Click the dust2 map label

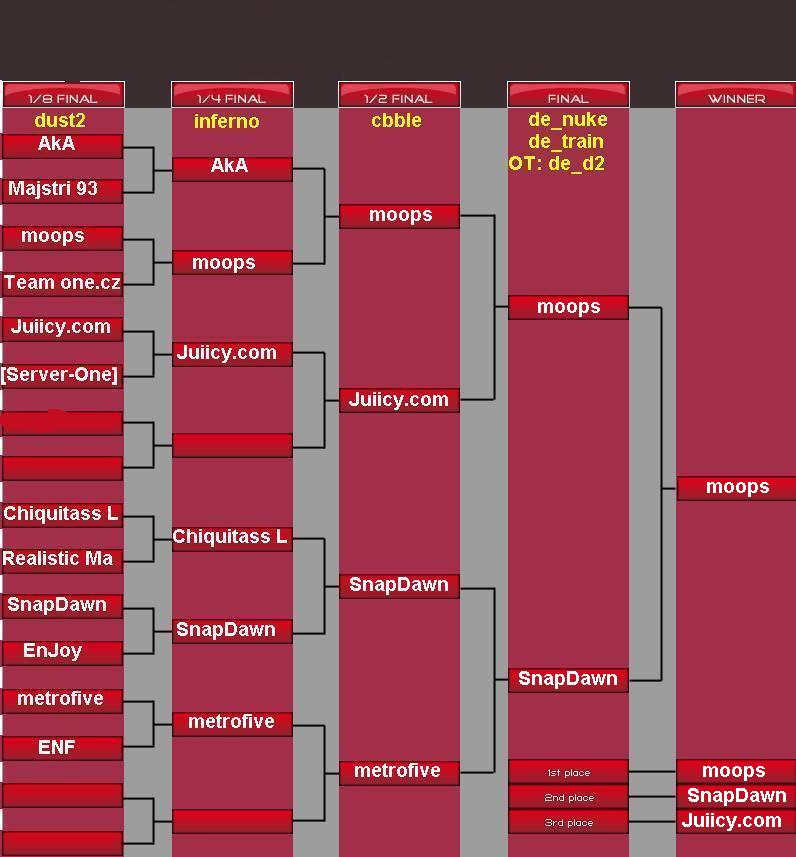click(x=60, y=120)
